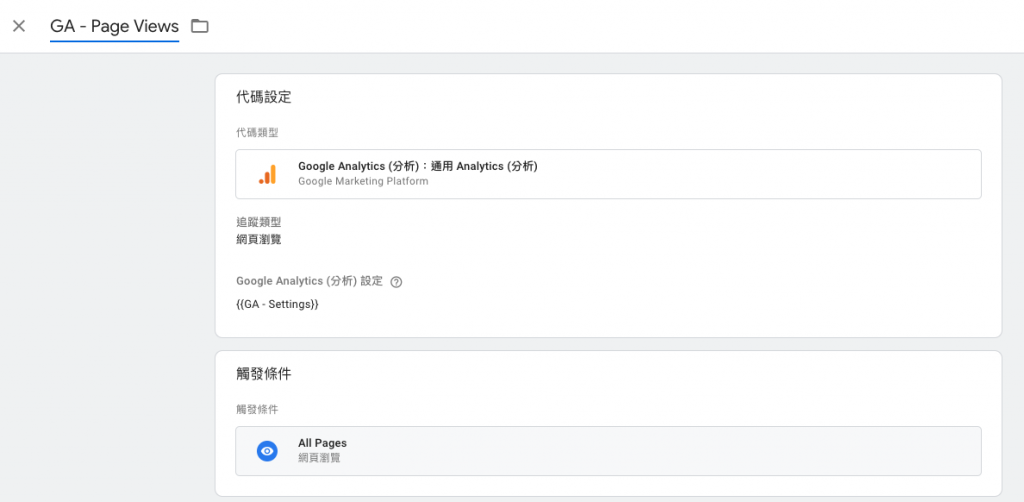Viewport: 1024px width, 502px height.
Task: Click the 網頁瀏覽 subtitle under All Pages
Action: click(x=319, y=458)
